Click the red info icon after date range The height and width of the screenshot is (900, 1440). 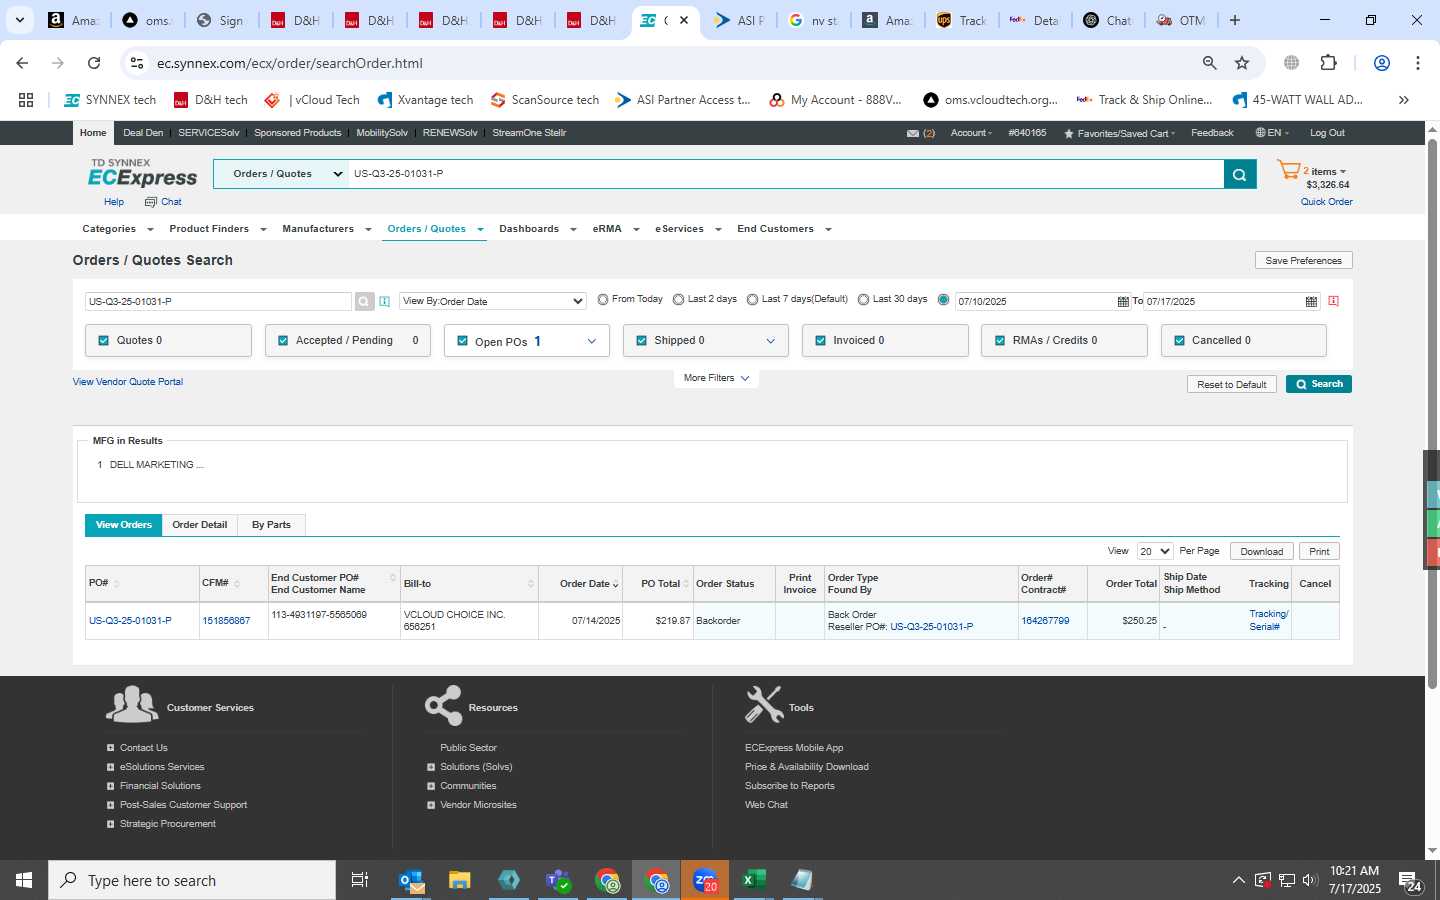coord(1333,301)
